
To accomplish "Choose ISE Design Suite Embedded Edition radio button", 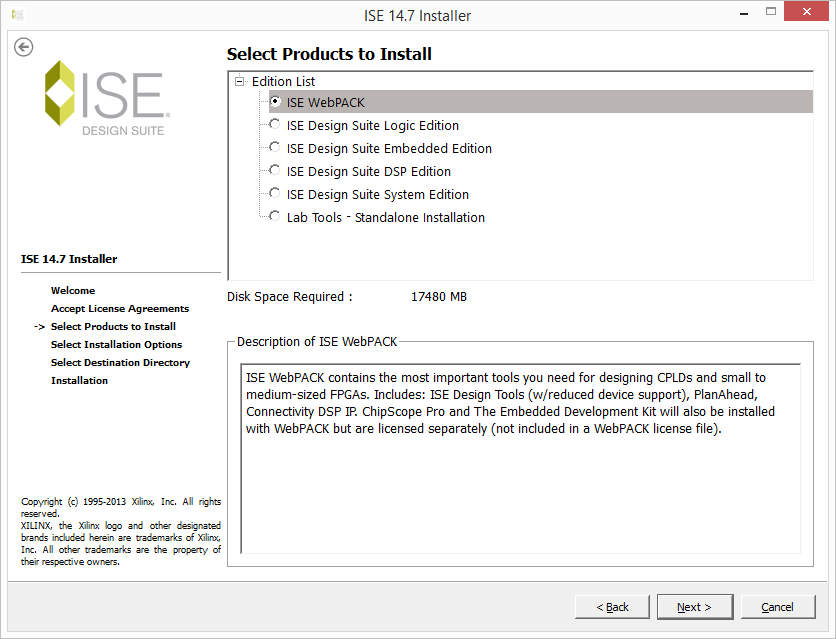I will click(x=275, y=147).
